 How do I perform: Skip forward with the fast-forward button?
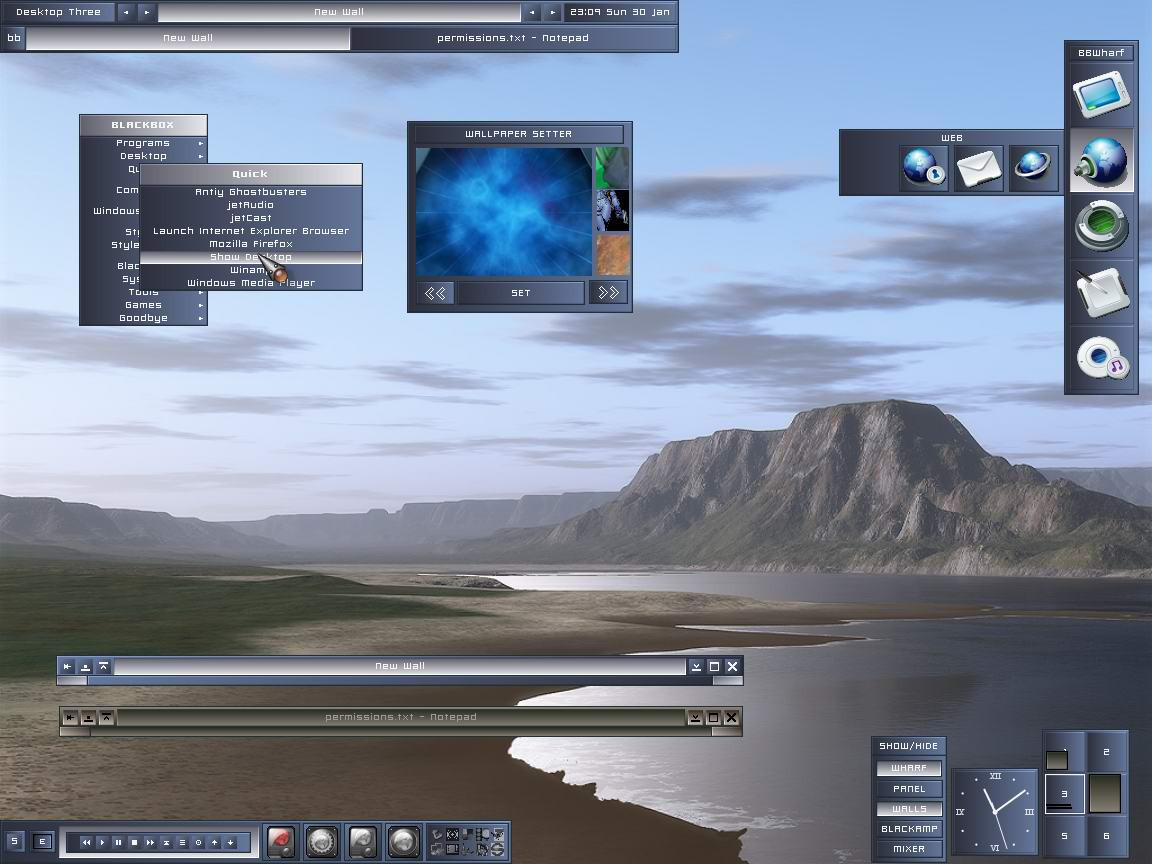pos(150,843)
